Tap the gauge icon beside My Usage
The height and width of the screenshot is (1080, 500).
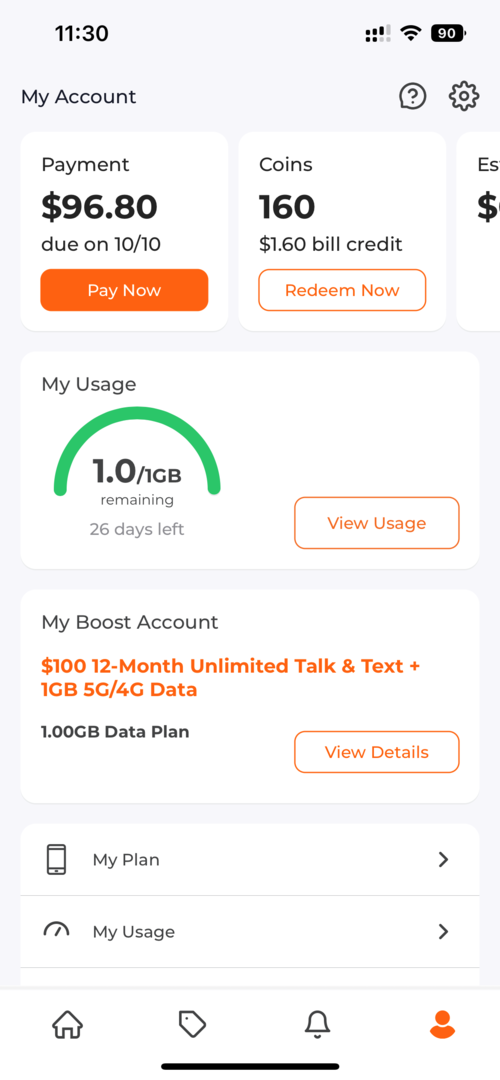(x=56, y=931)
